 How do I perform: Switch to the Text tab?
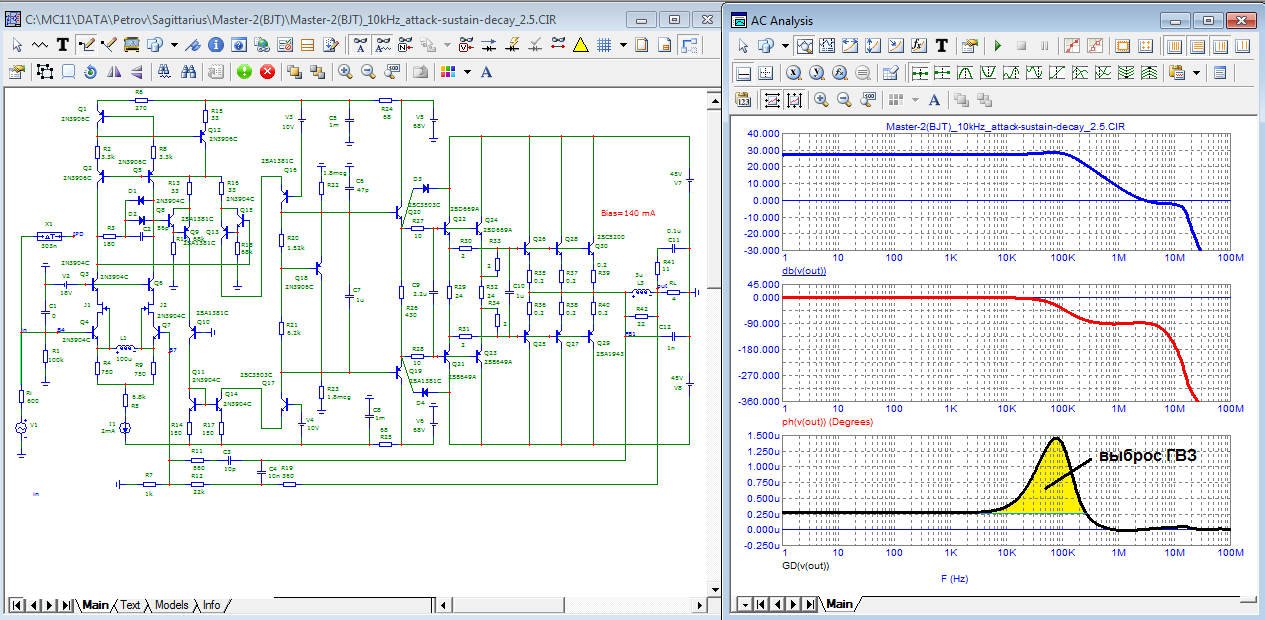[x=130, y=605]
